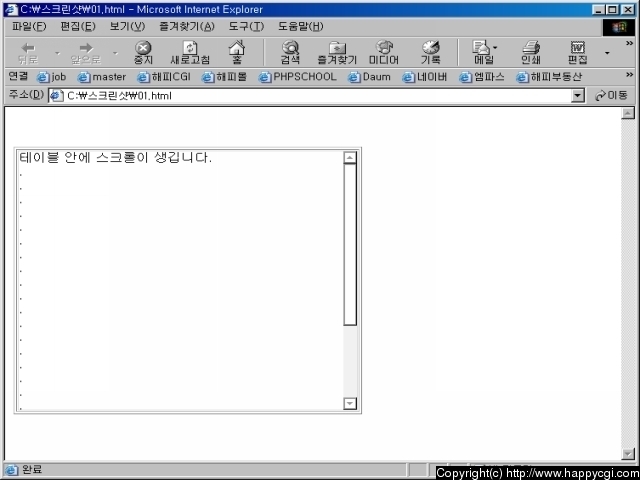The width and height of the screenshot is (640, 480).
Task: Open the 네이버 link shortcut
Action: pos(424,77)
